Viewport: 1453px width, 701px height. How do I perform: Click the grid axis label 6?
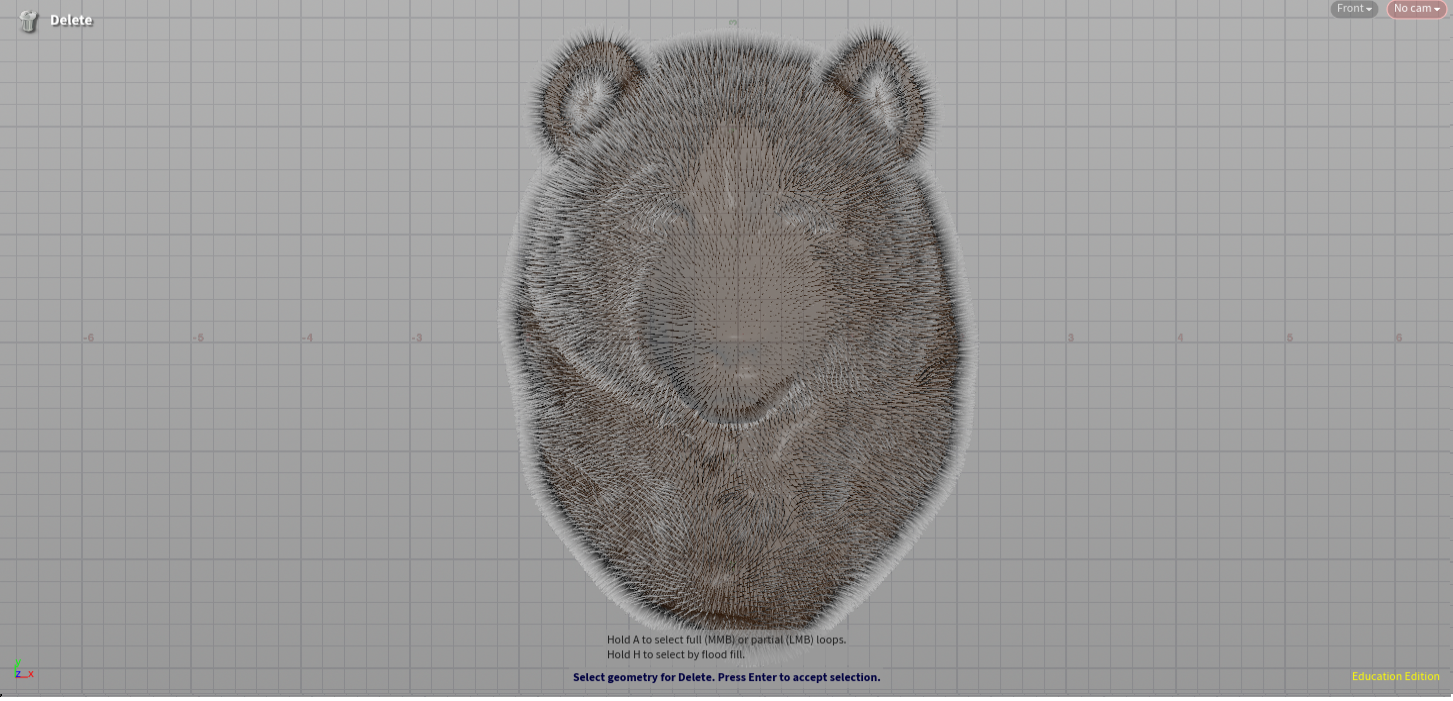pos(1398,339)
